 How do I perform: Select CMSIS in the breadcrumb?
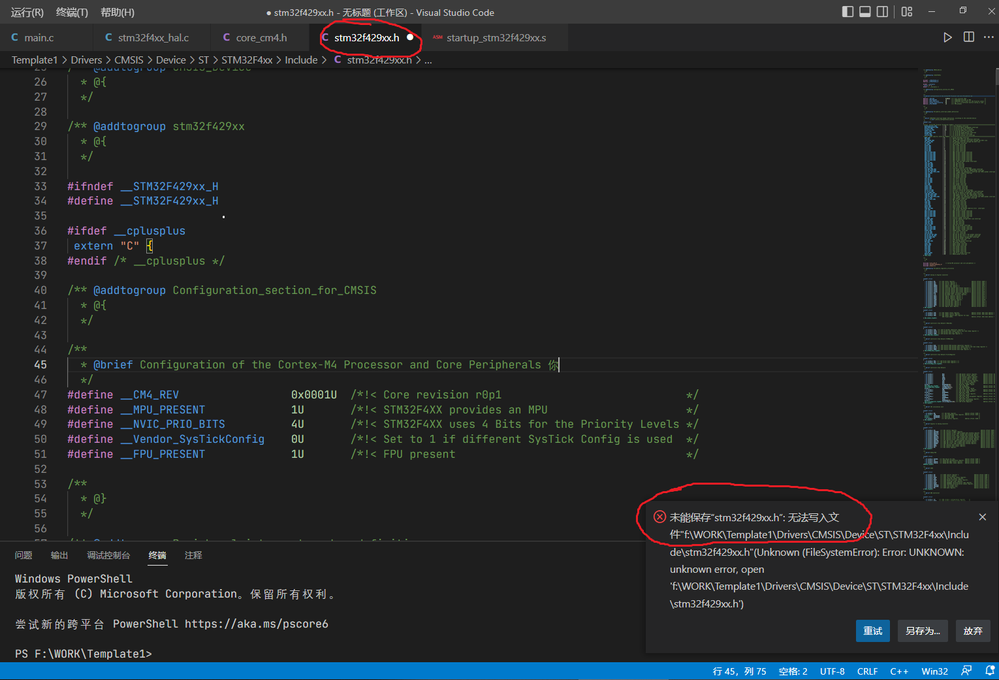click(129, 60)
